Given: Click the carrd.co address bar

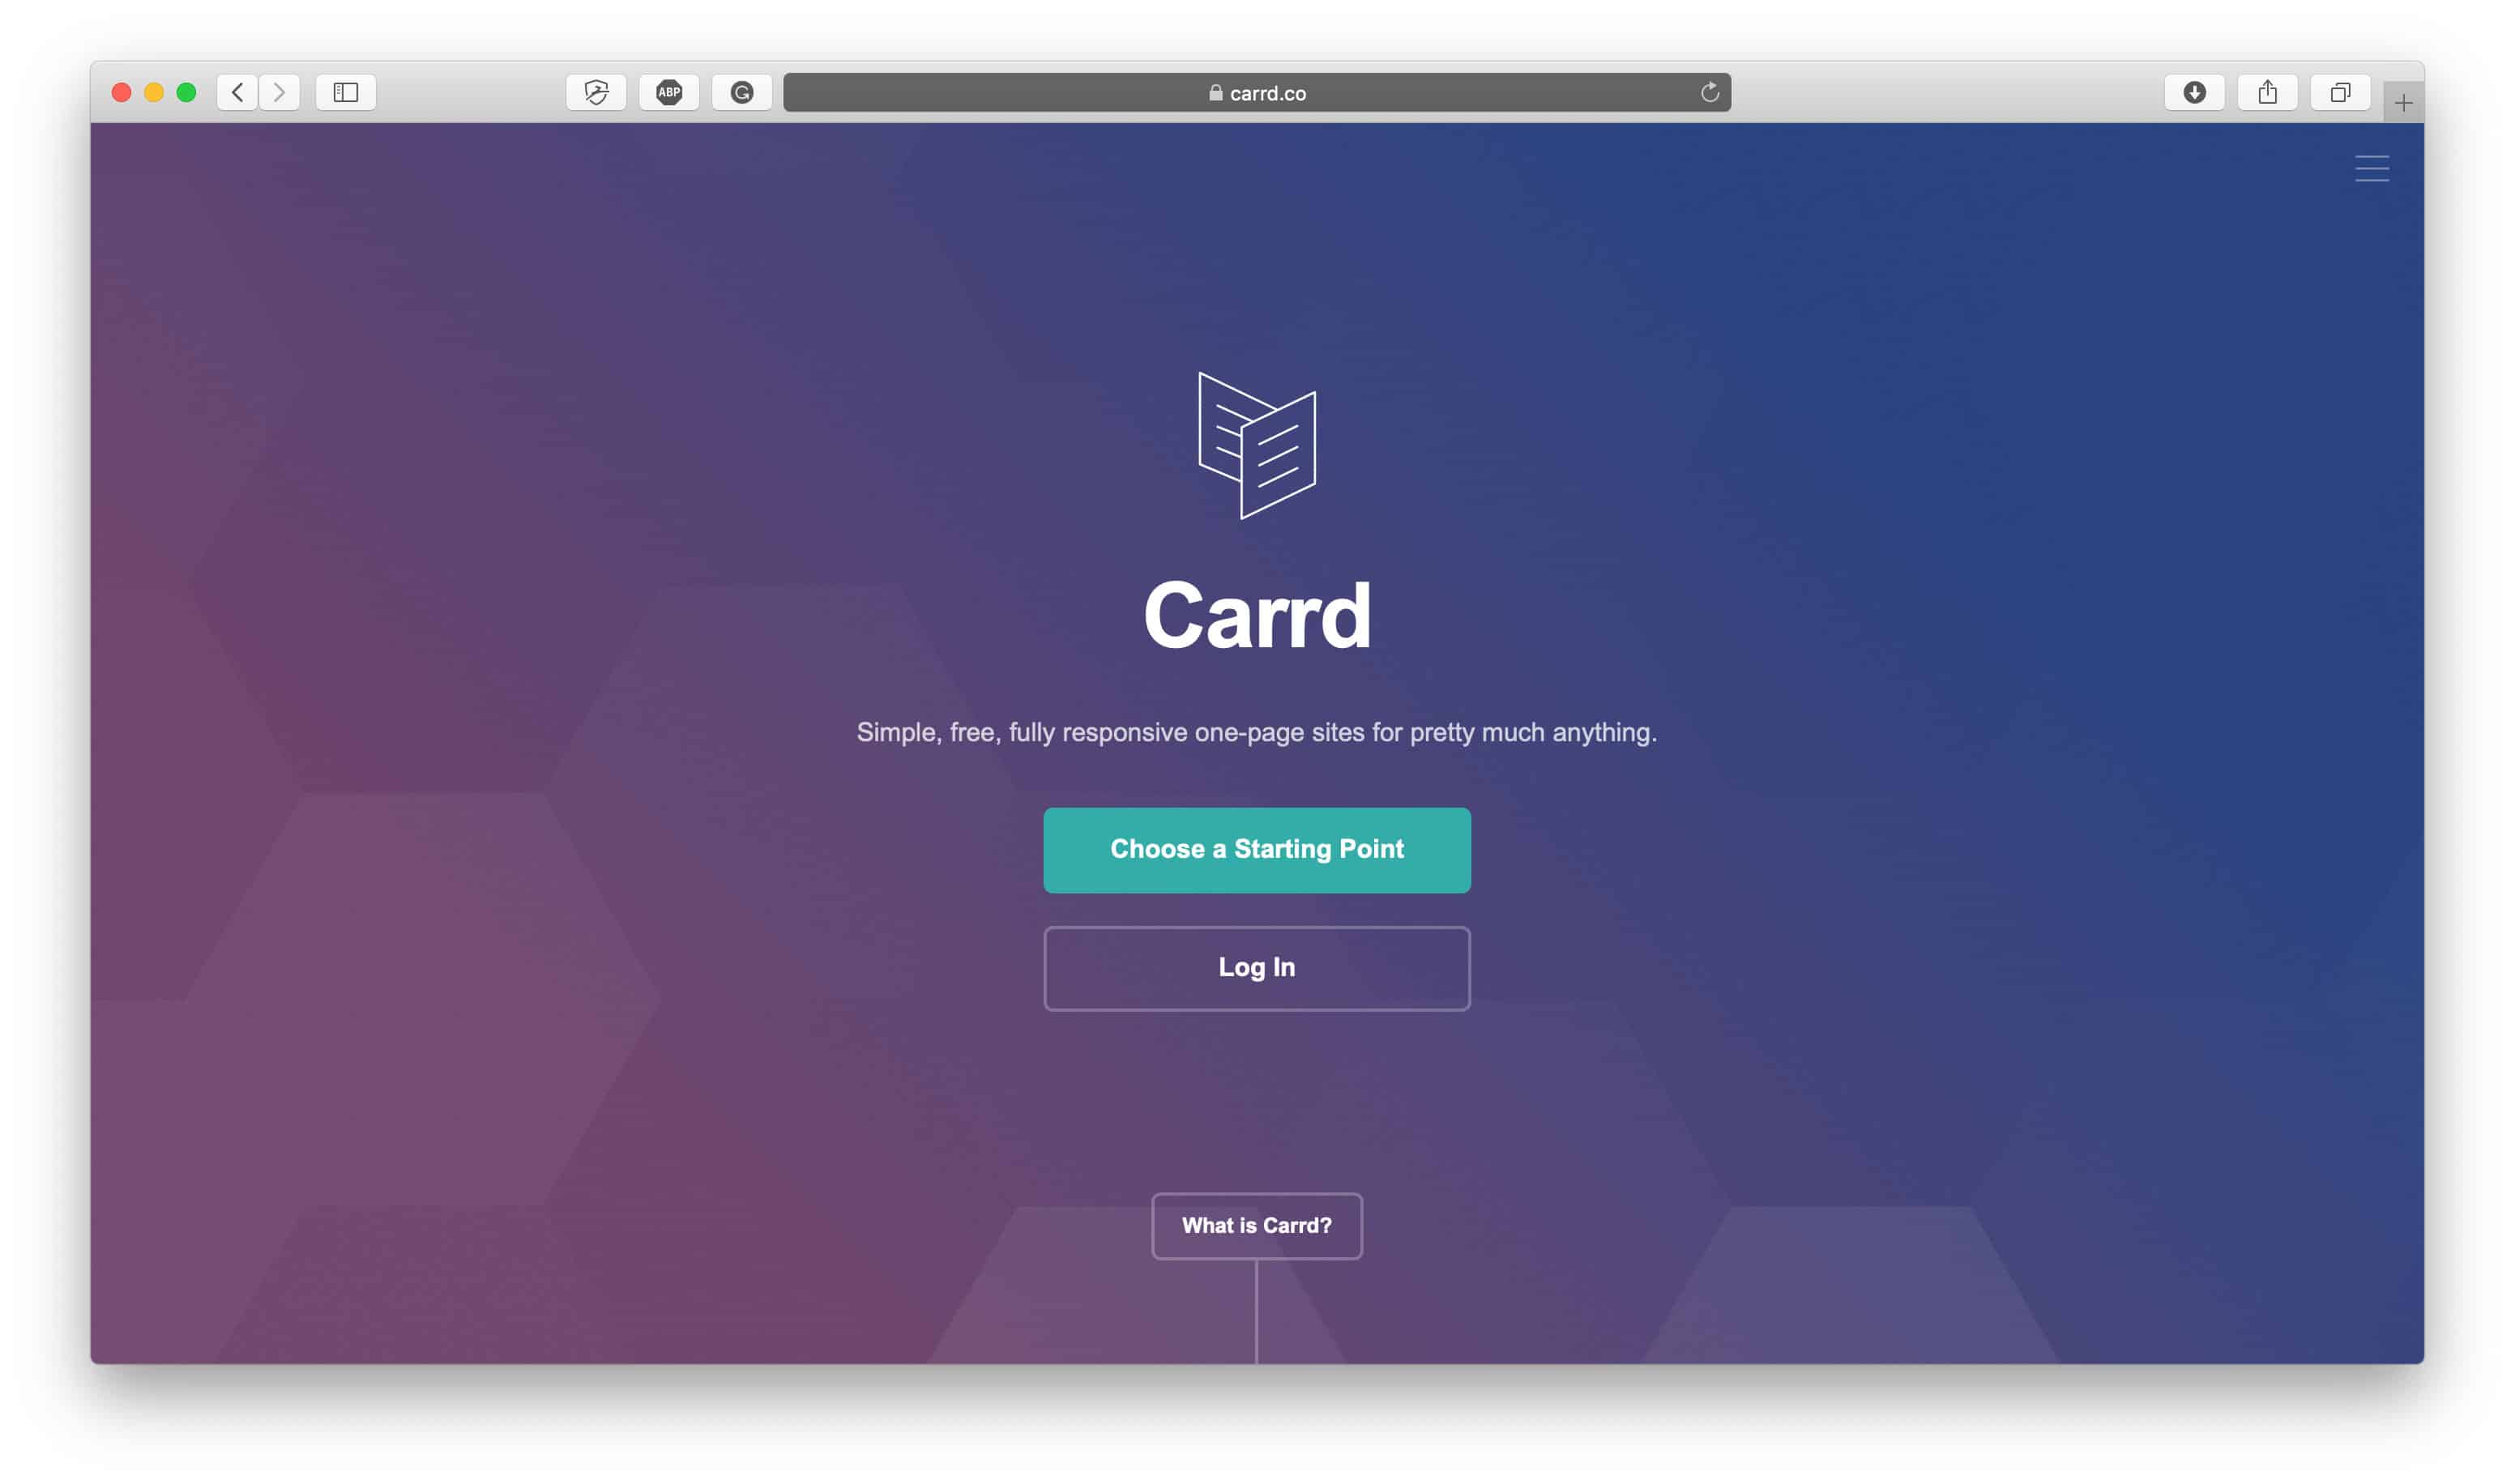Looking at the screenshot, I should pyautogui.click(x=1256, y=92).
